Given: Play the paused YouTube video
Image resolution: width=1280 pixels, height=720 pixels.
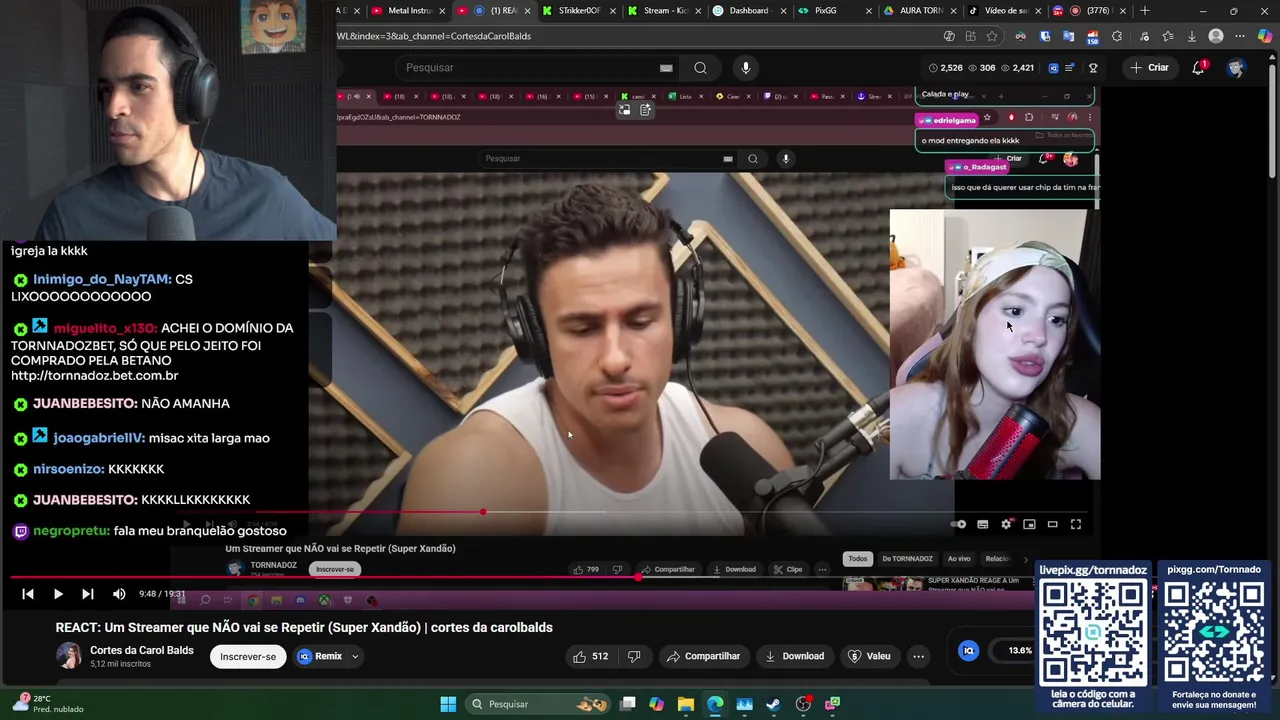Looking at the screenshot, I should pyautogui.click(x=58, y=594).
